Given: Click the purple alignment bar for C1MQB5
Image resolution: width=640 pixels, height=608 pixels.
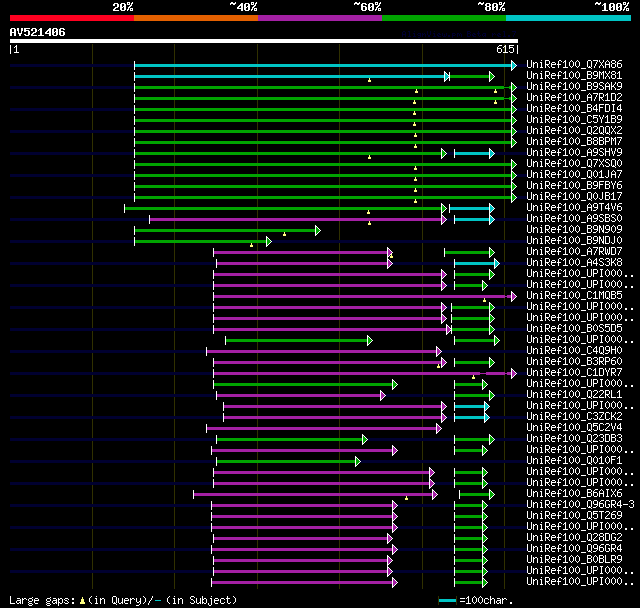Looking at the screenshot, I should (365, 297).
